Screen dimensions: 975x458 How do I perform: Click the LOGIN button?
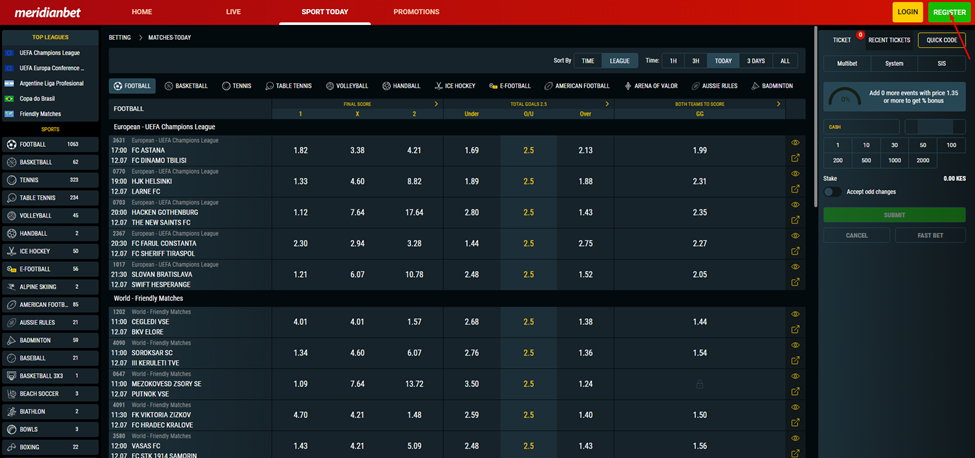(908, 12)
